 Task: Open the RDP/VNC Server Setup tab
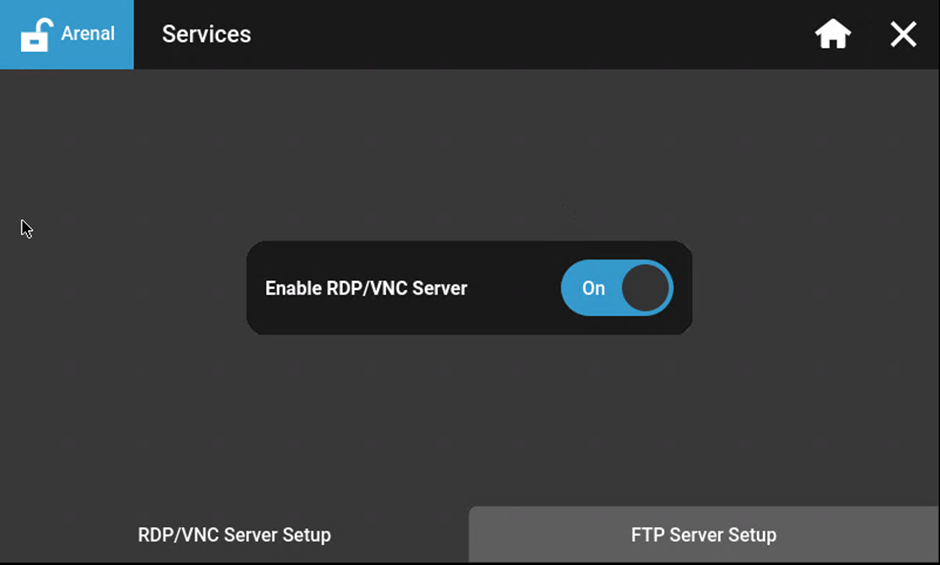(234, 535)
